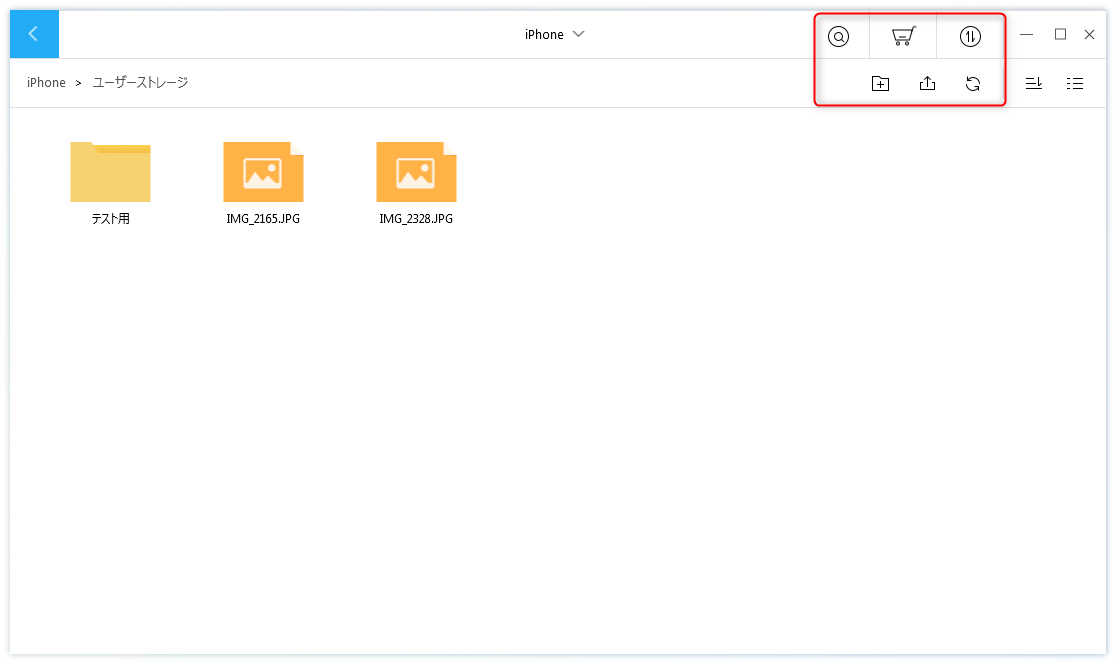Click the transfer up-down arrows icon
This screenshot has height=664, width=1116.
coord(970,36)
